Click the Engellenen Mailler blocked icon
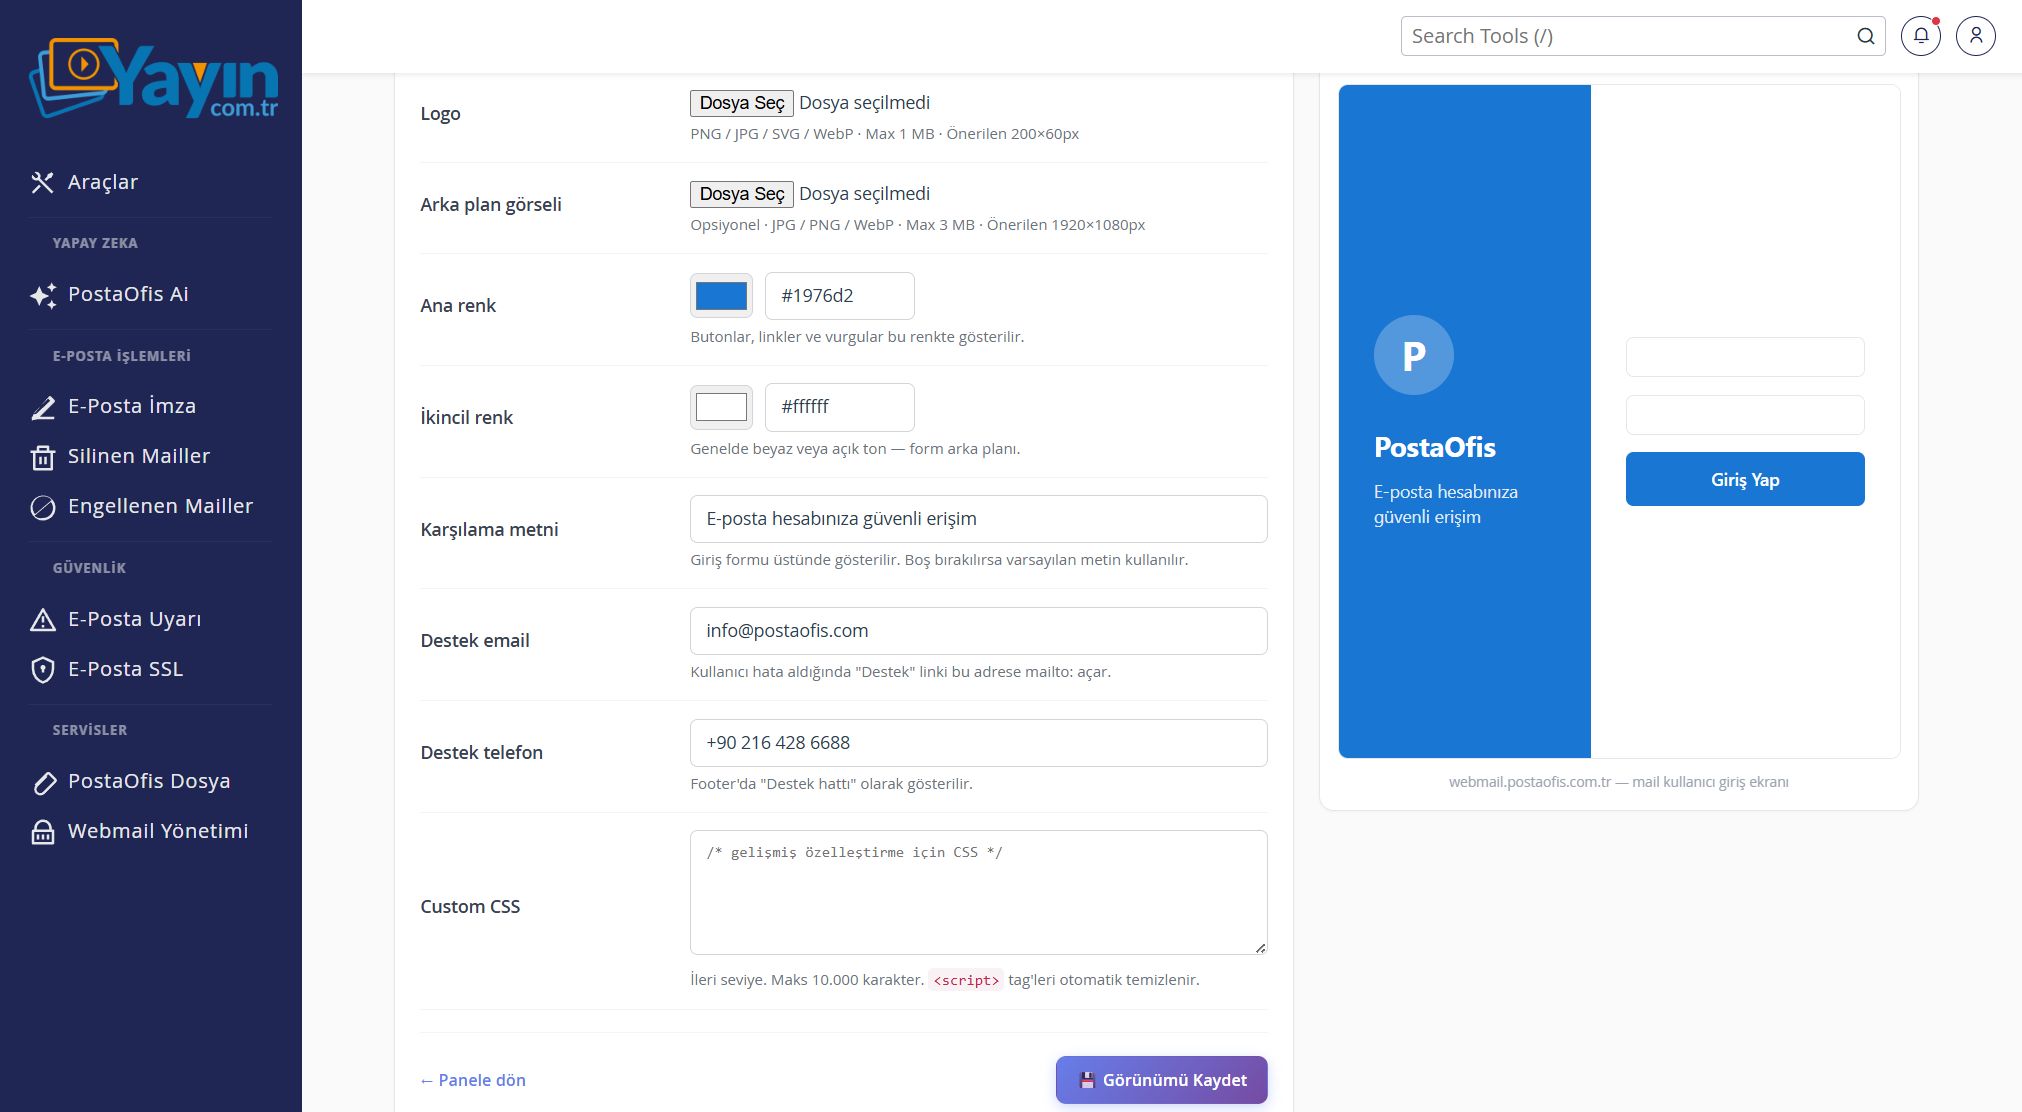 click(x=43, y=507)
